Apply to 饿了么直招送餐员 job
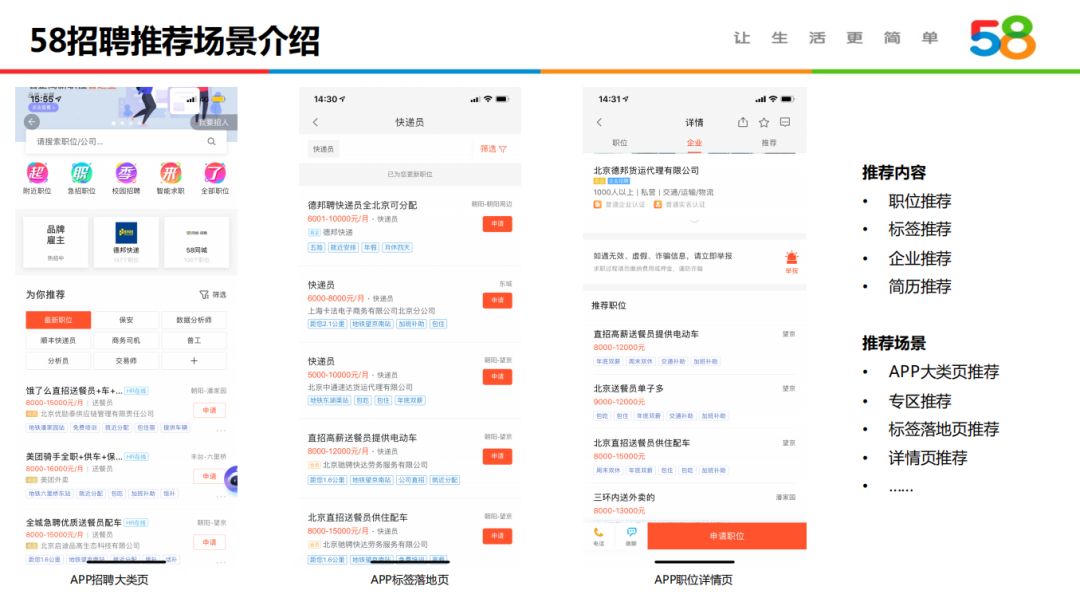This screenshot has width=1080, height=606. coord(209,410)
